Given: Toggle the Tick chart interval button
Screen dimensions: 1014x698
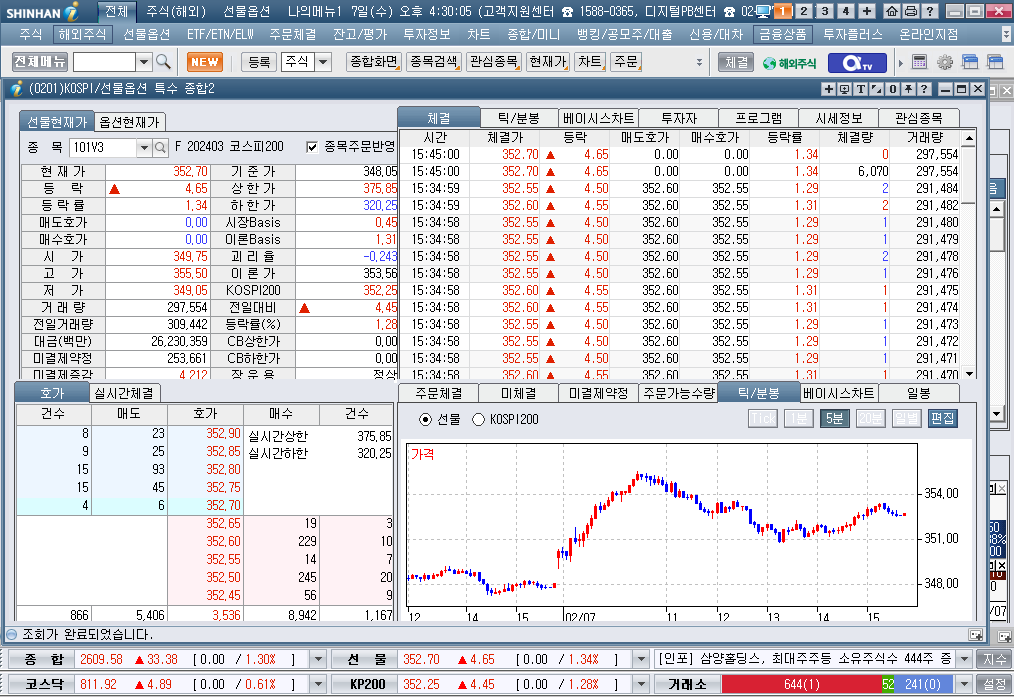Looking at the screenshot, I should click(x=763, y=419).
